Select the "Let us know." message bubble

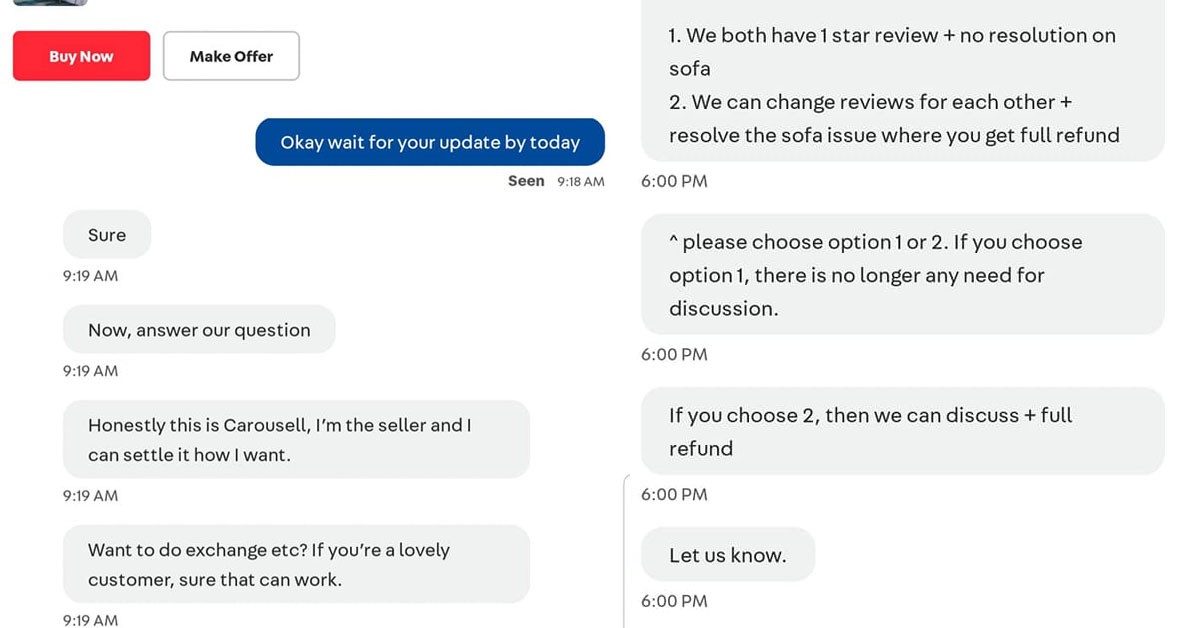[x=728, y=555]
